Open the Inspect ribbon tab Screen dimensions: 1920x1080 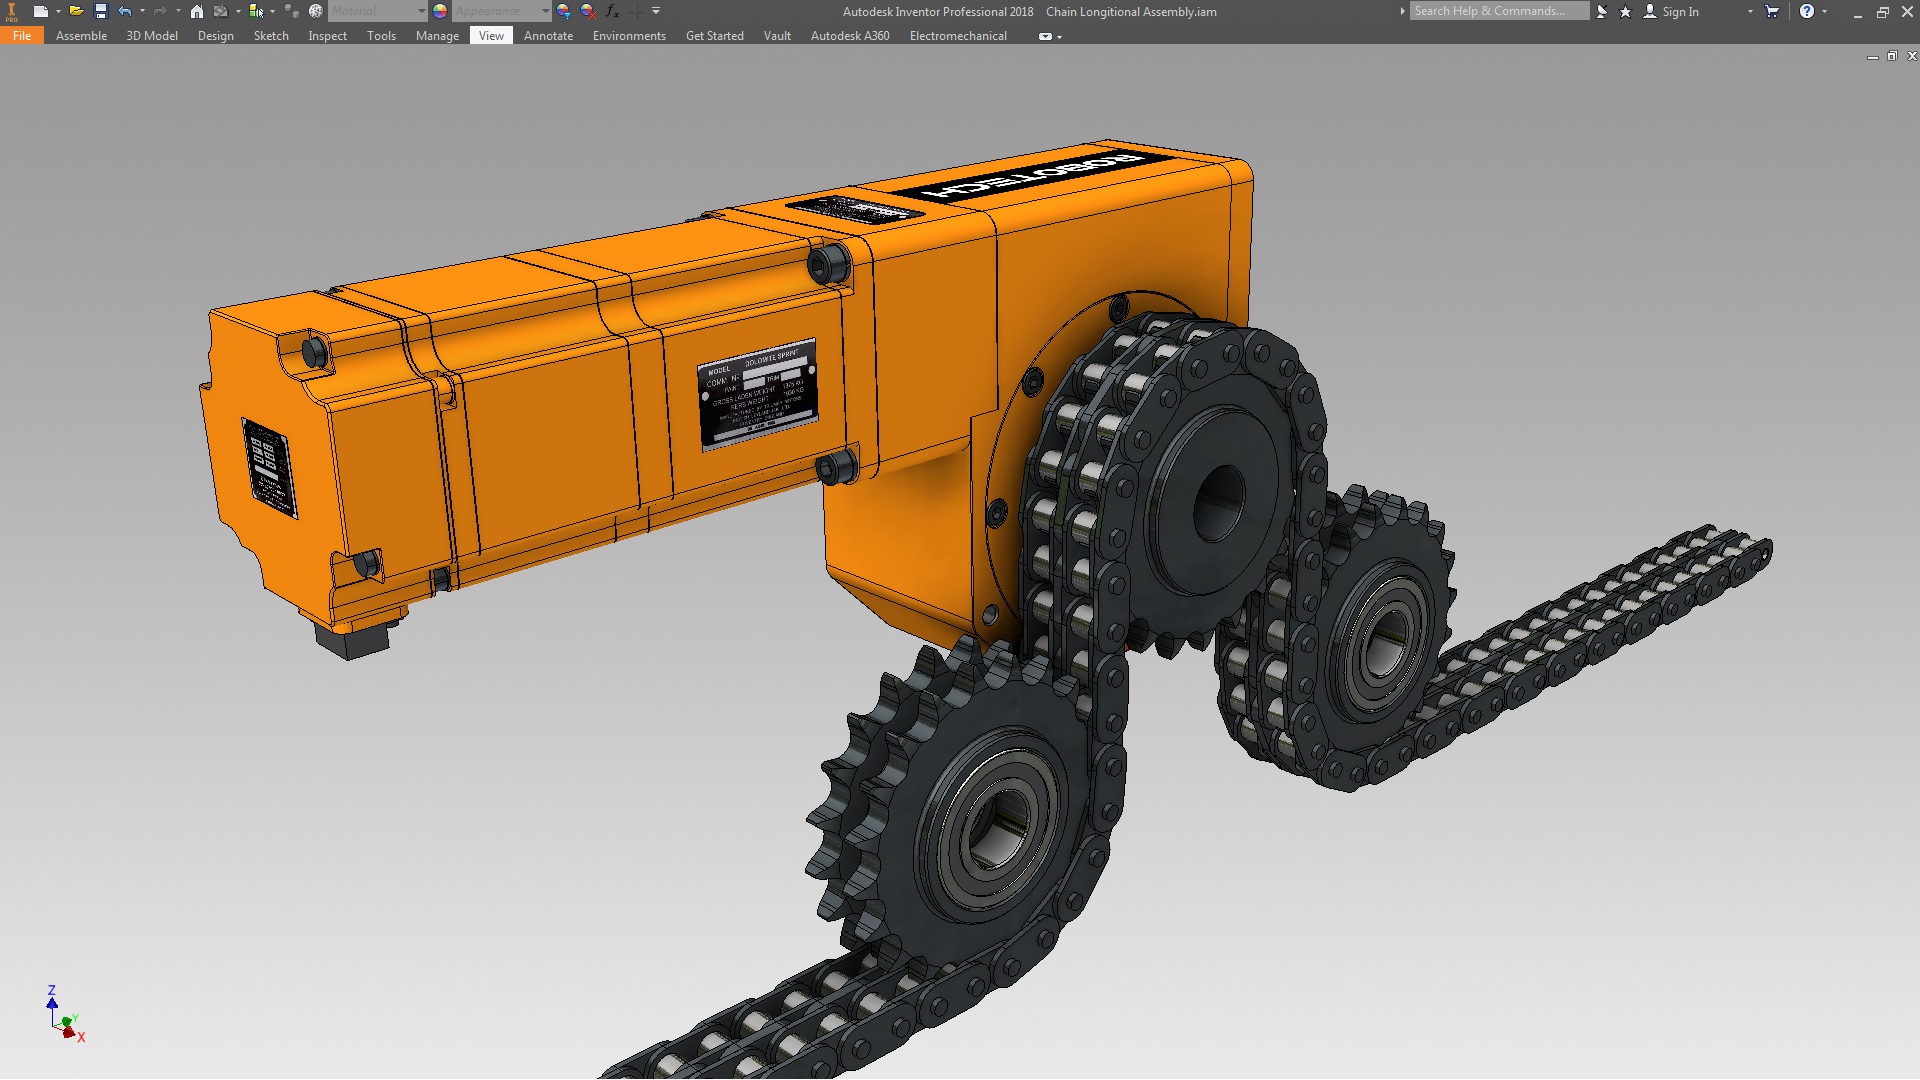pyautogui.click(x=327, y=36)
